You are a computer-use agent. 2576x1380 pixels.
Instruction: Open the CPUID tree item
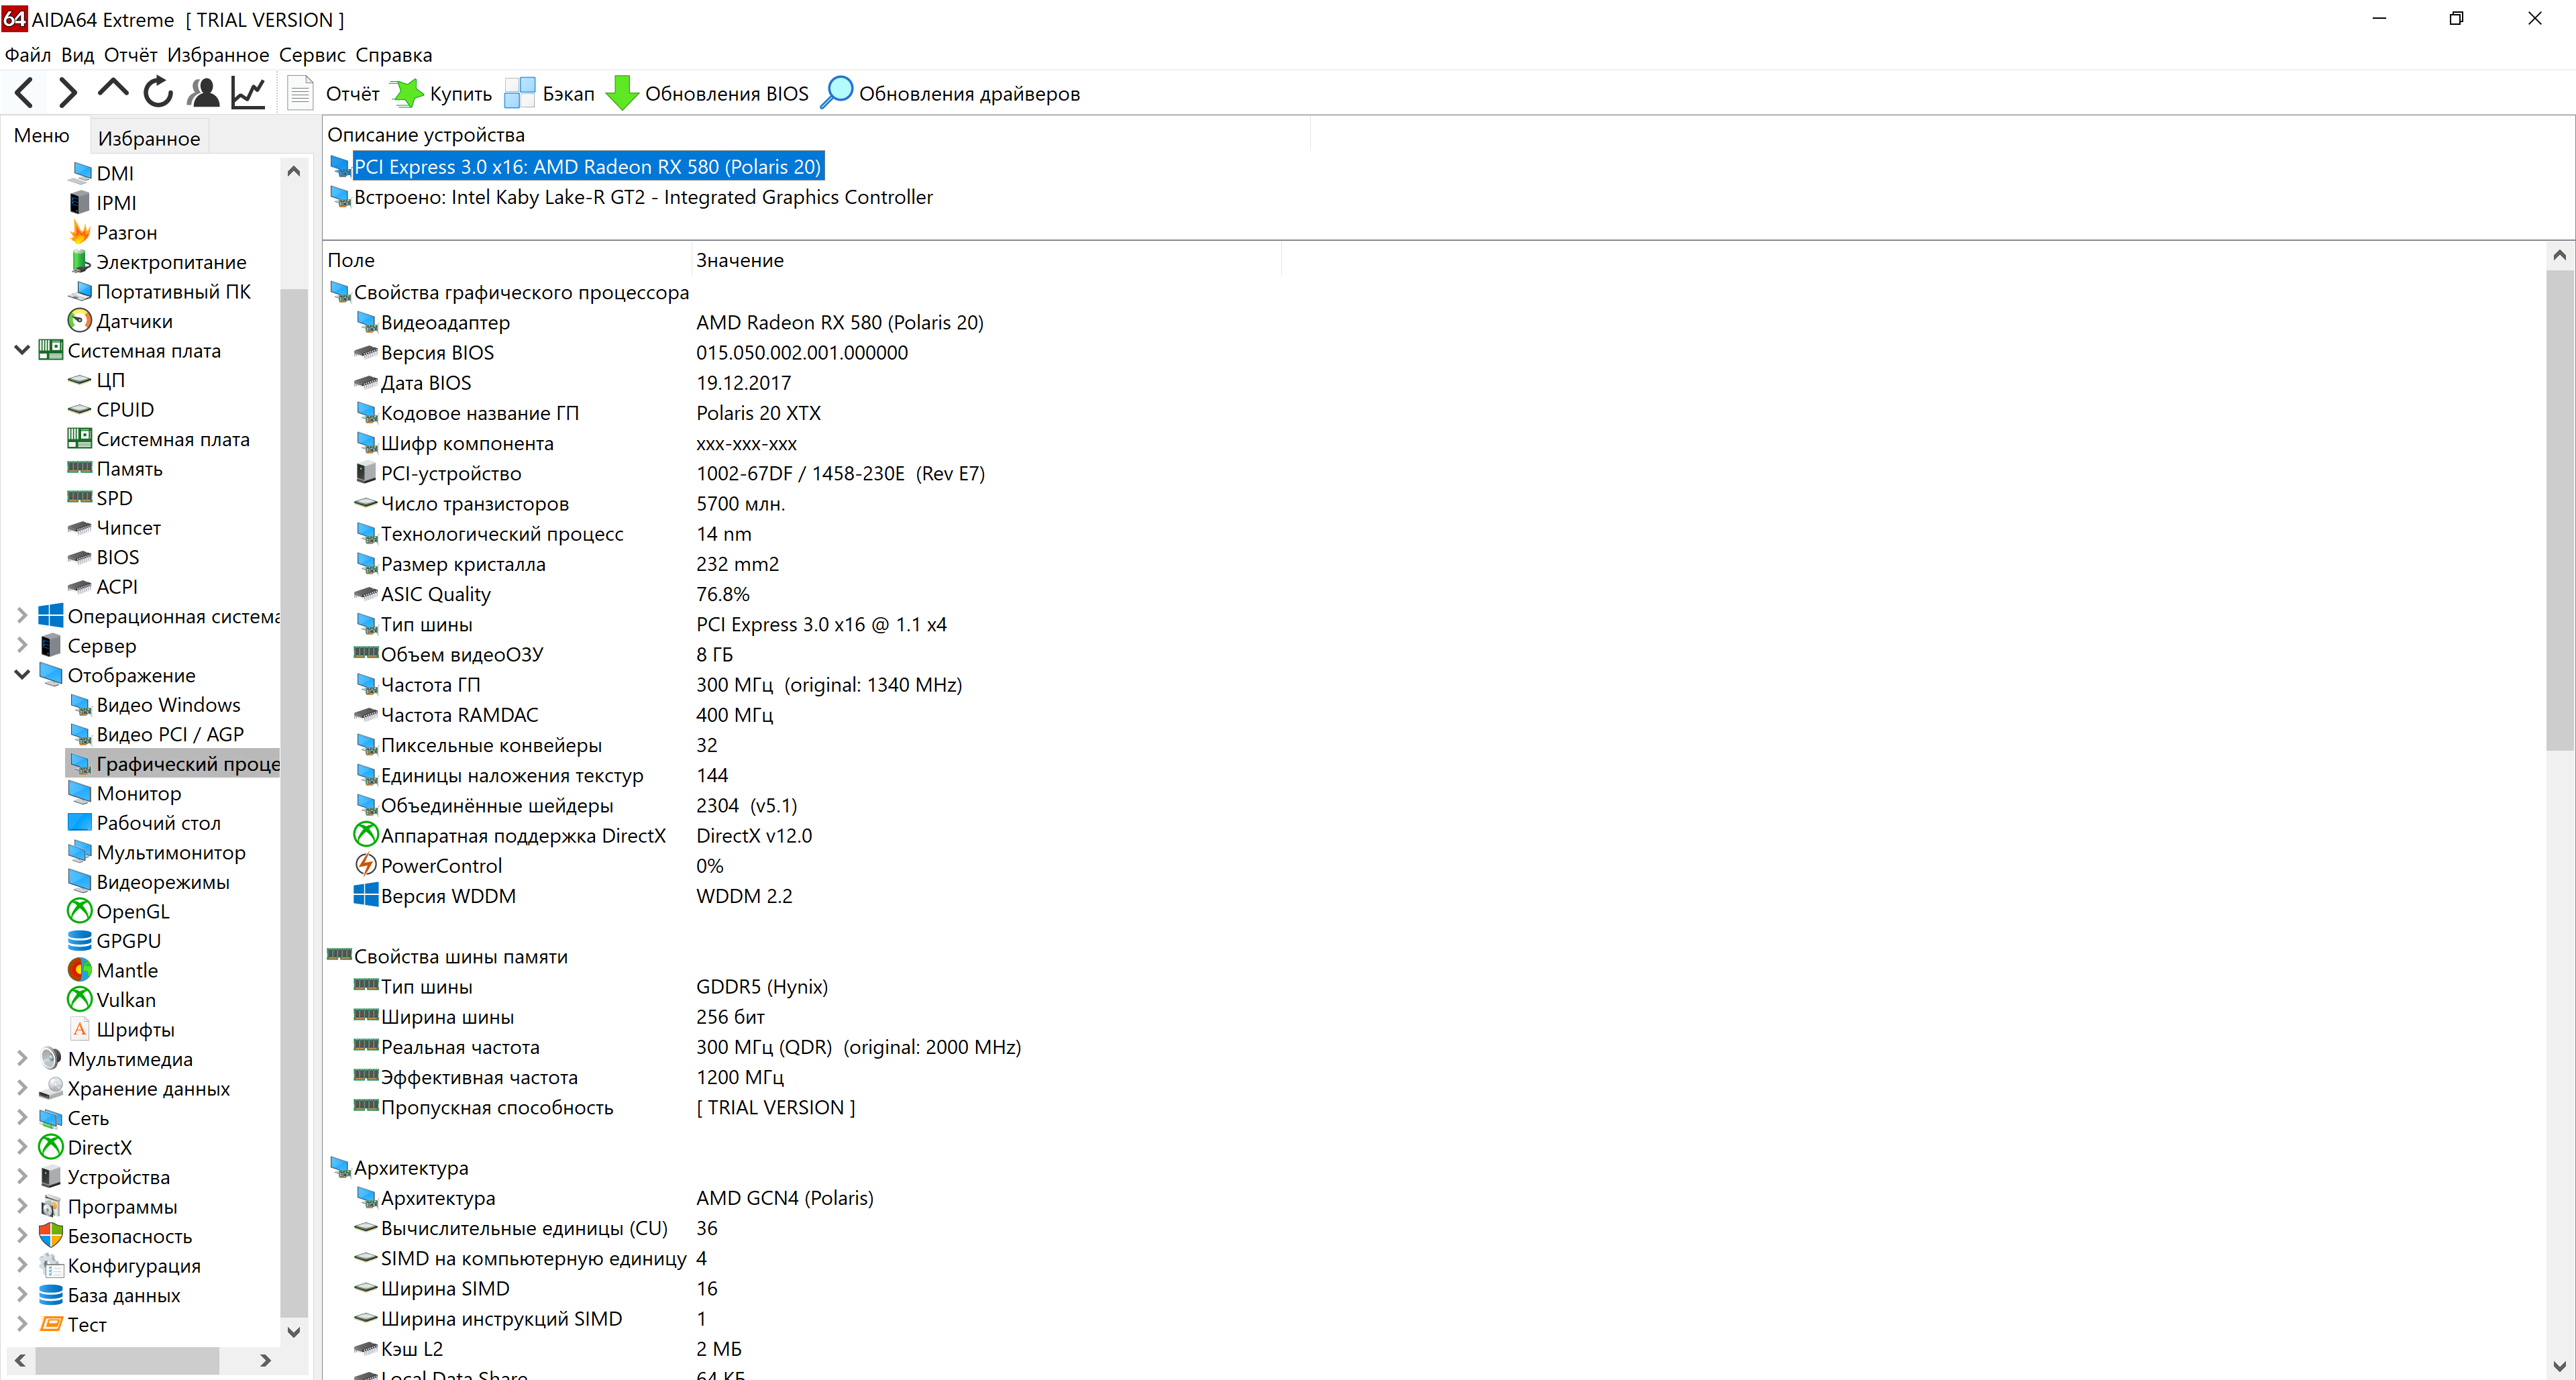click(x=111, y=409)
